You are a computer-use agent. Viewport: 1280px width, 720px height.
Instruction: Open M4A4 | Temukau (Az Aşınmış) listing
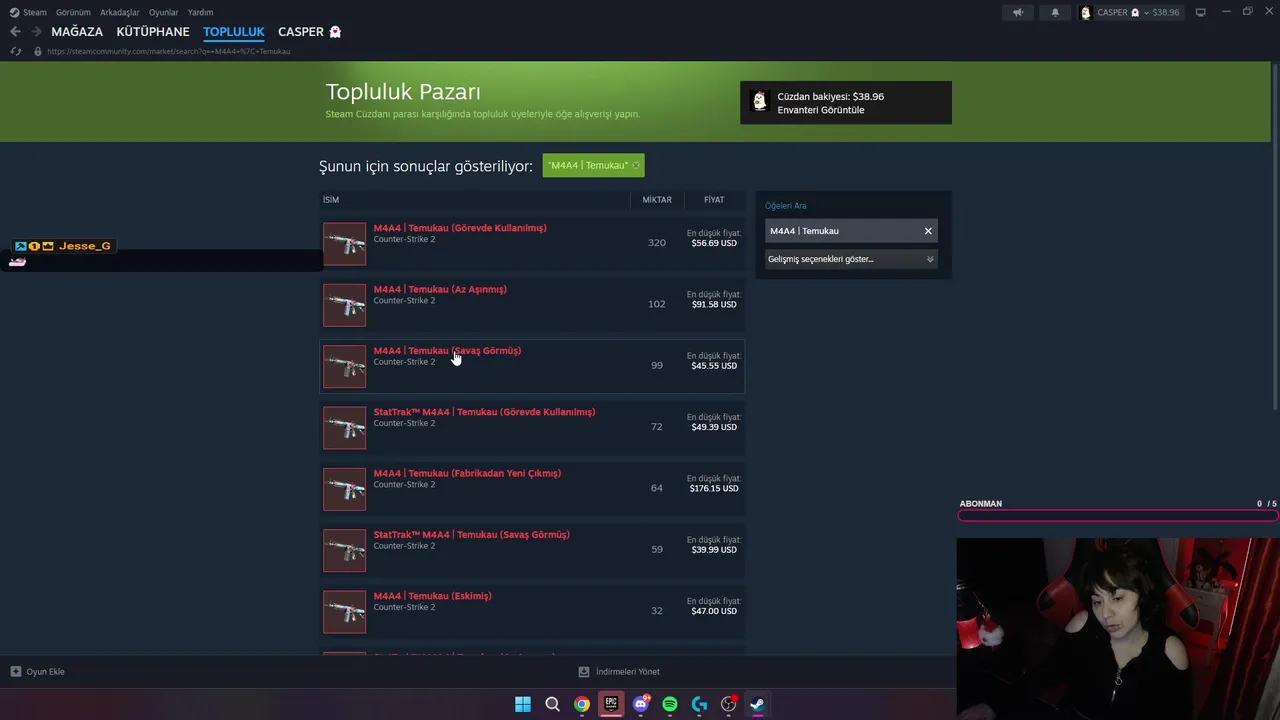point(440,289)
